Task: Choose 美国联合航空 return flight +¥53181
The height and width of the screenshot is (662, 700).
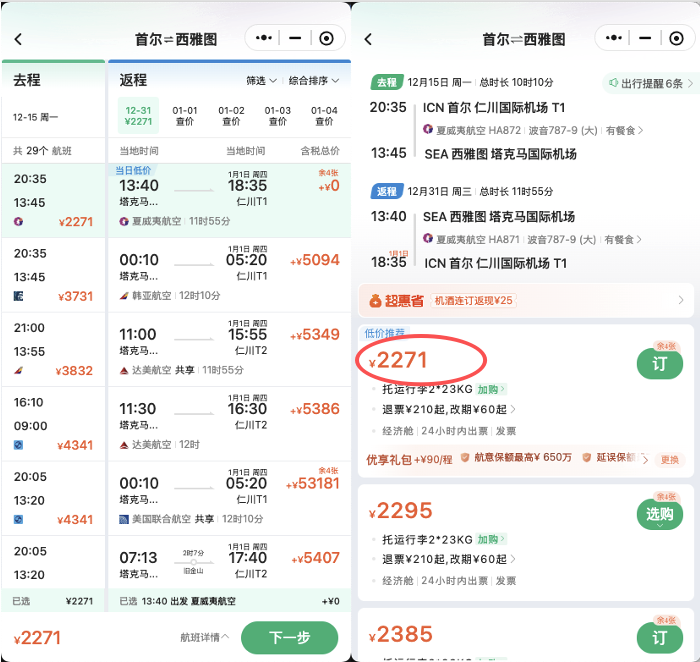Action: 229,499
